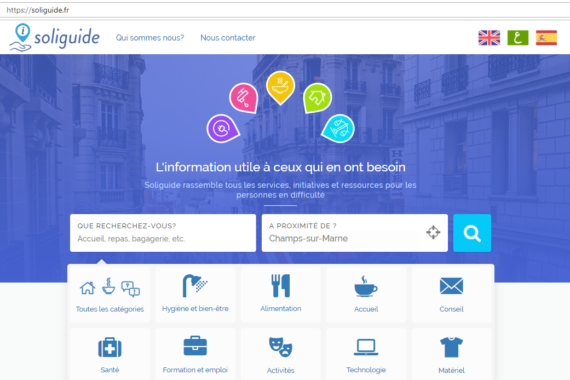This screenshot has width=570, height=380.
Task: Click the green house map pin icon
Action: coord(317,98)
